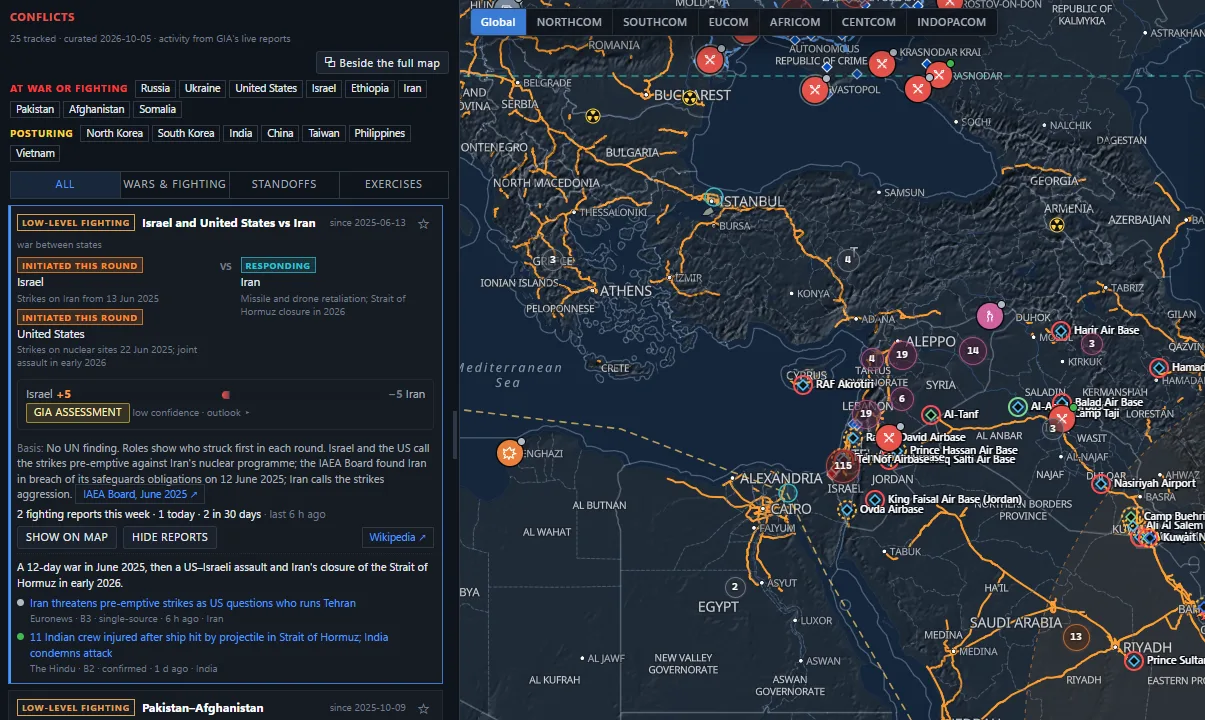The image size is (1205, 720).
Task: Collapse reports with HIDE REPORTS
Action: pos(171,537)
